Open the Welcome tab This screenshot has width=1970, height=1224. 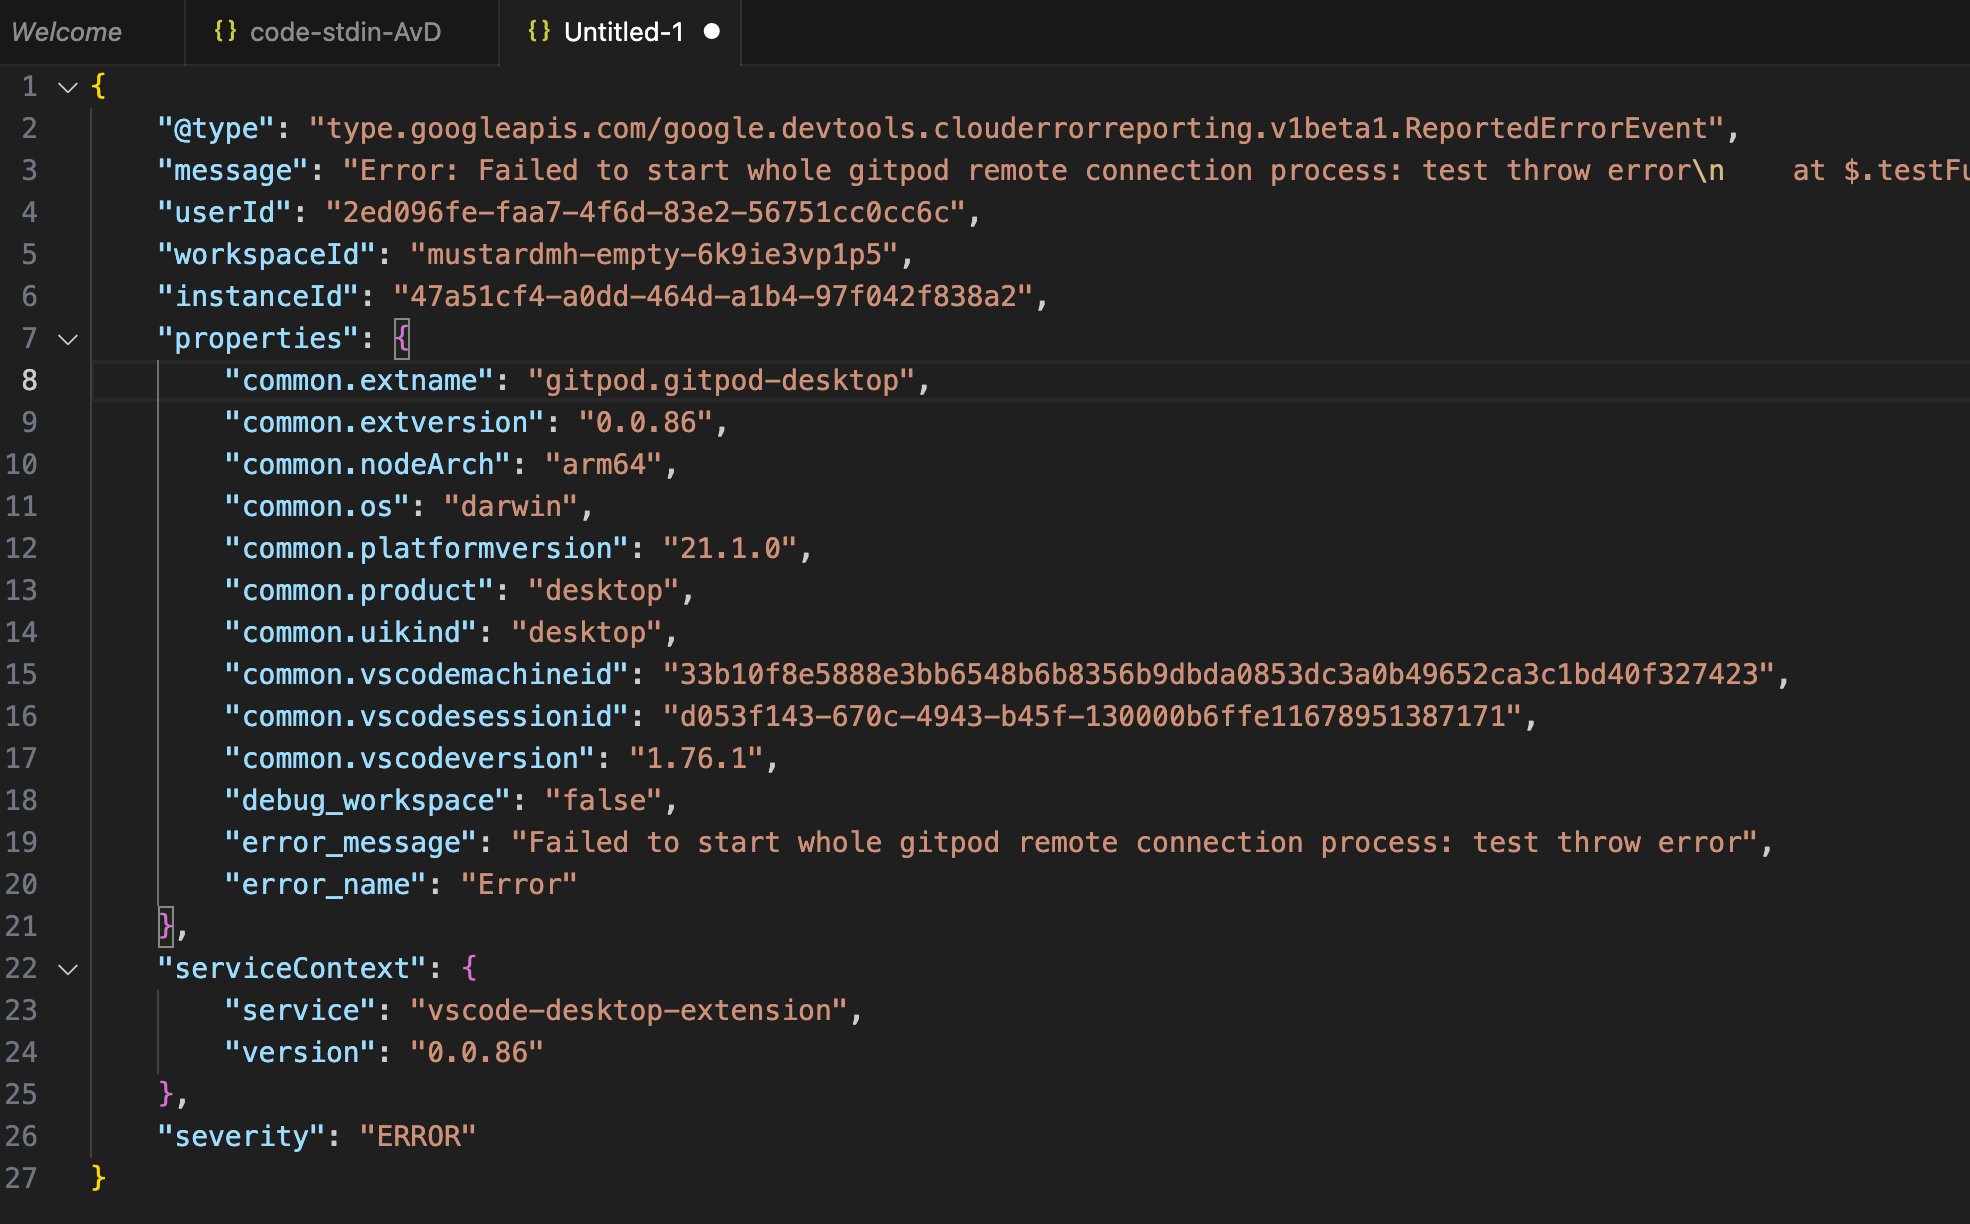coord(66,32)
